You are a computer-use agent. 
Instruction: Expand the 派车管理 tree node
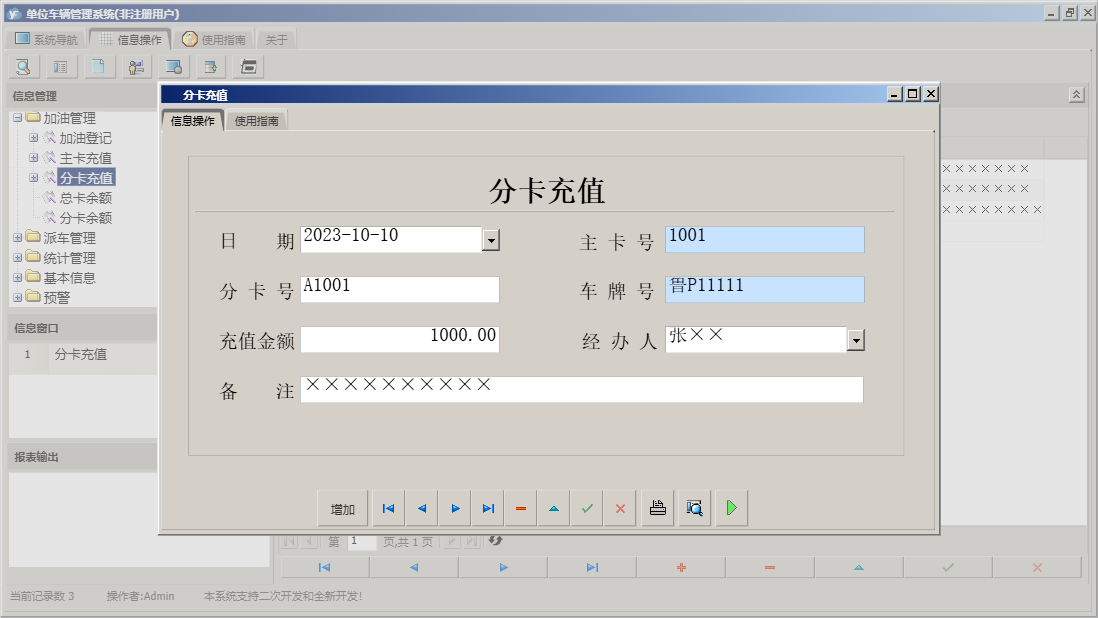(17, 237)
